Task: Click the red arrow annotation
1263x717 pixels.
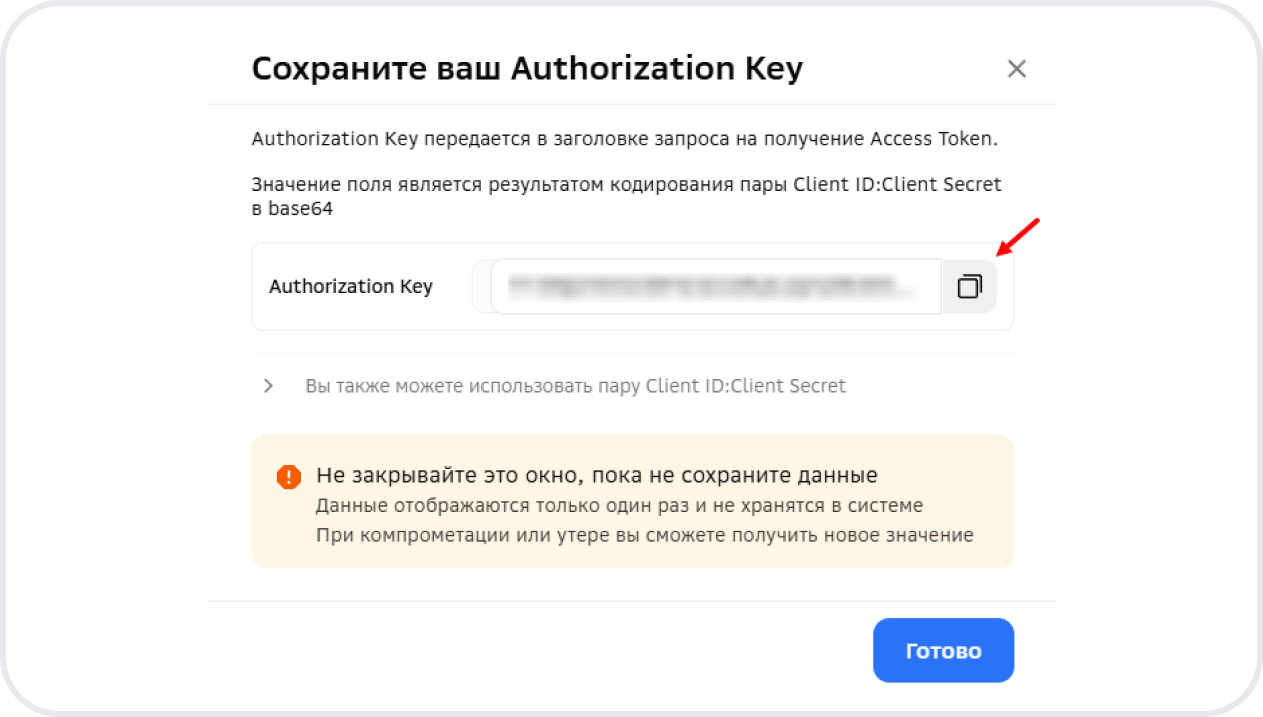Action: 1018,238
